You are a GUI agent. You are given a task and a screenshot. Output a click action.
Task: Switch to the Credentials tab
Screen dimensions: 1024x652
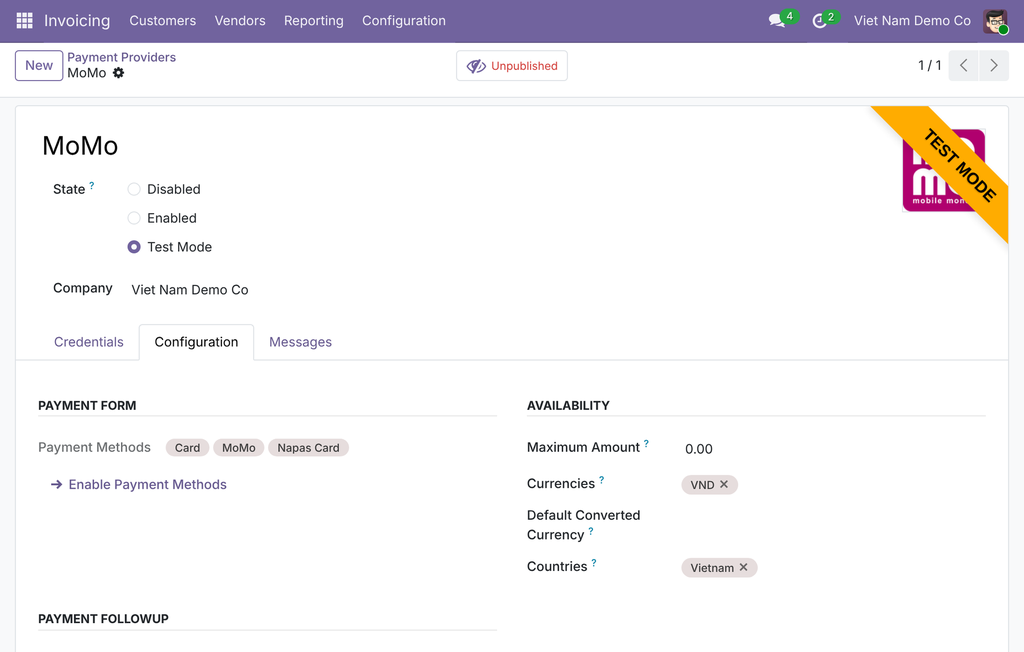click(89, 342)
